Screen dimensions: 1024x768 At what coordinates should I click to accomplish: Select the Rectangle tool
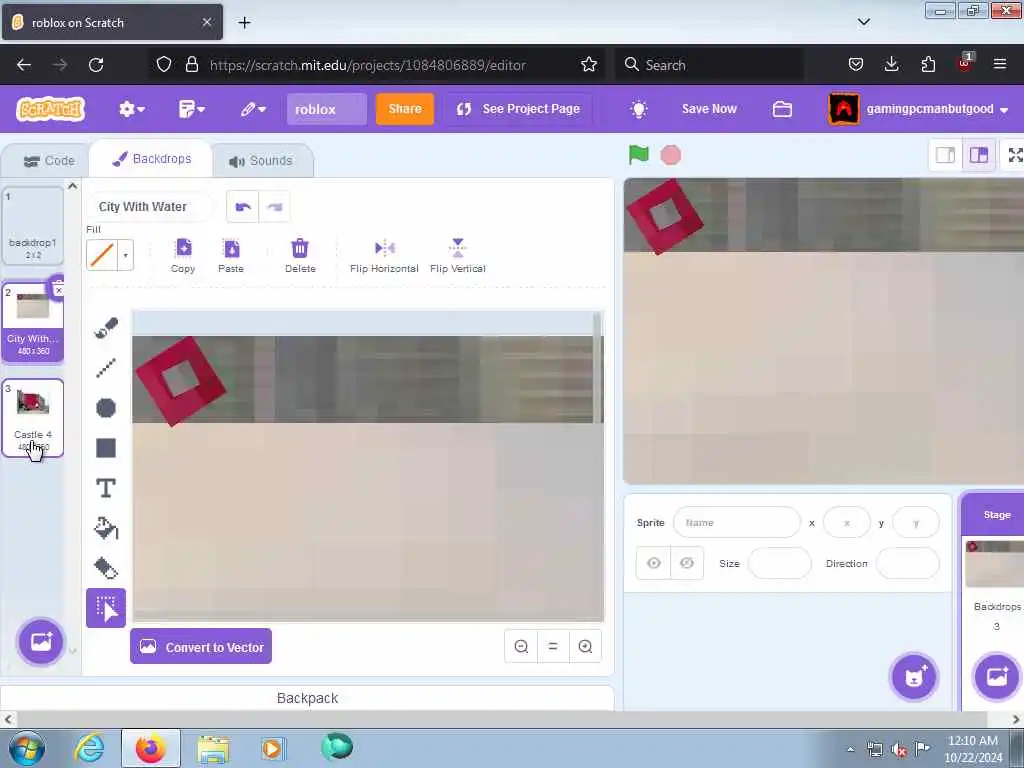click(106, 448)
